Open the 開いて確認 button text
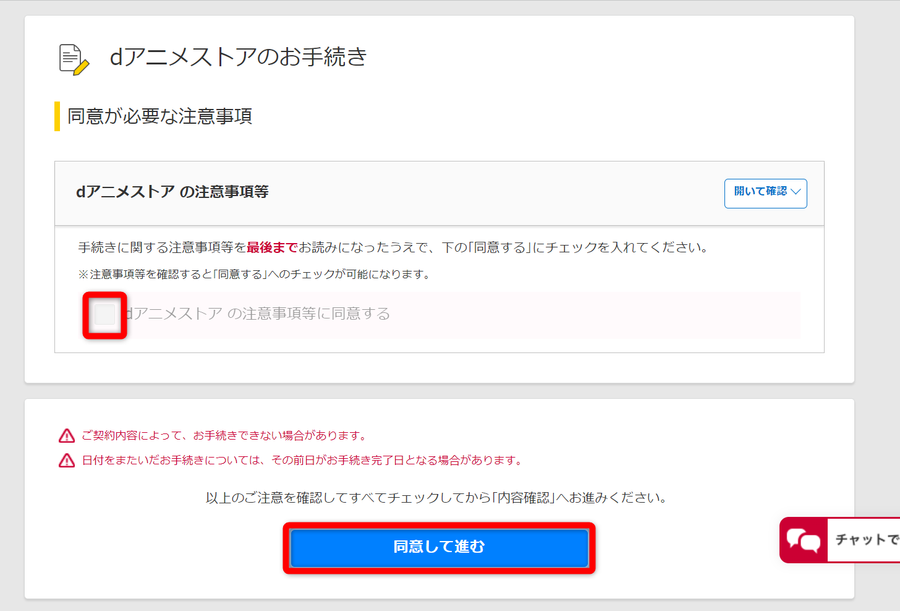The image size is (900, 611). click(761, 191)
